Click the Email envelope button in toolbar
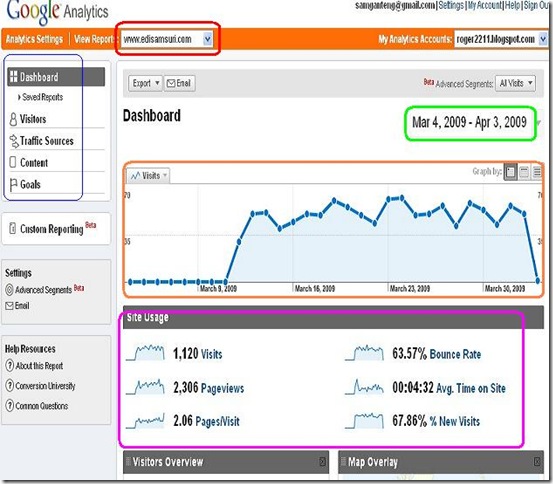Viewport: 553px width, 484px height. (x=180, y=83)
